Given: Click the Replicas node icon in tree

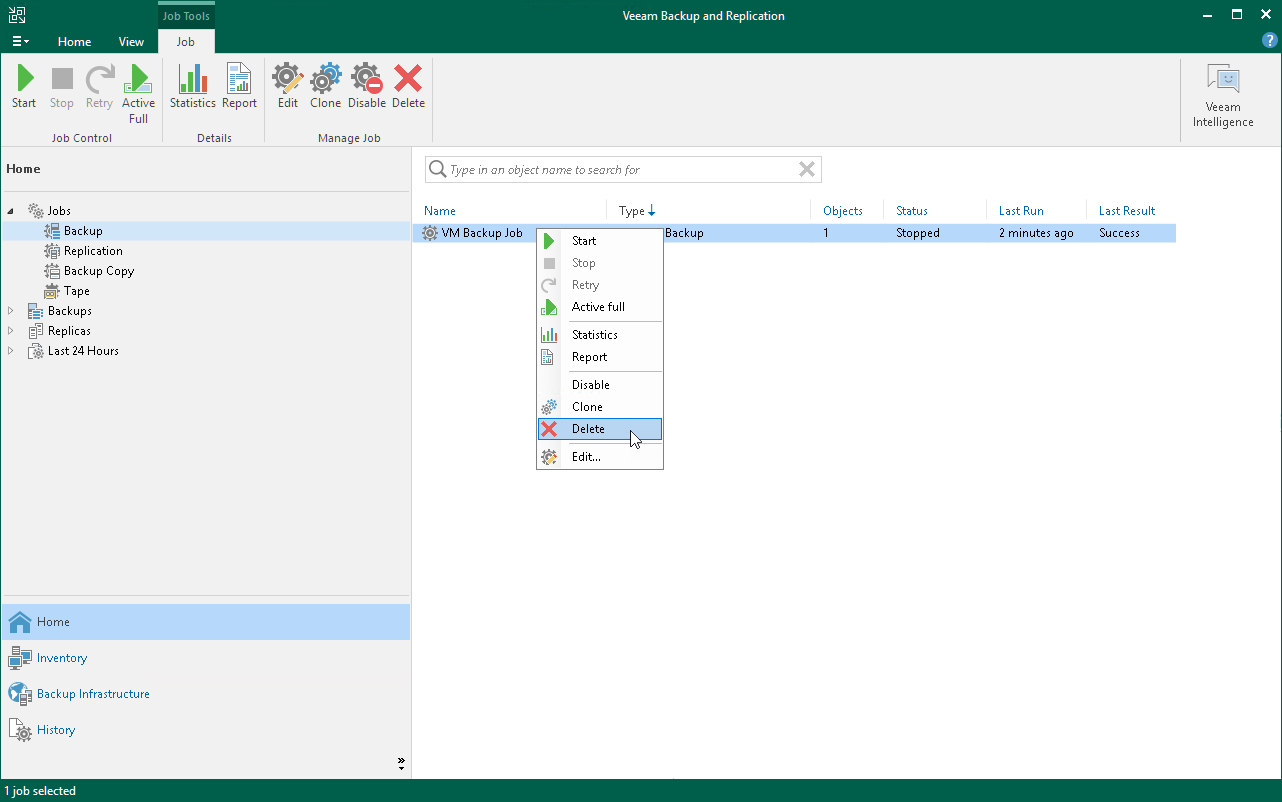Looking at the screenshot, I should [x=36, y=331].
